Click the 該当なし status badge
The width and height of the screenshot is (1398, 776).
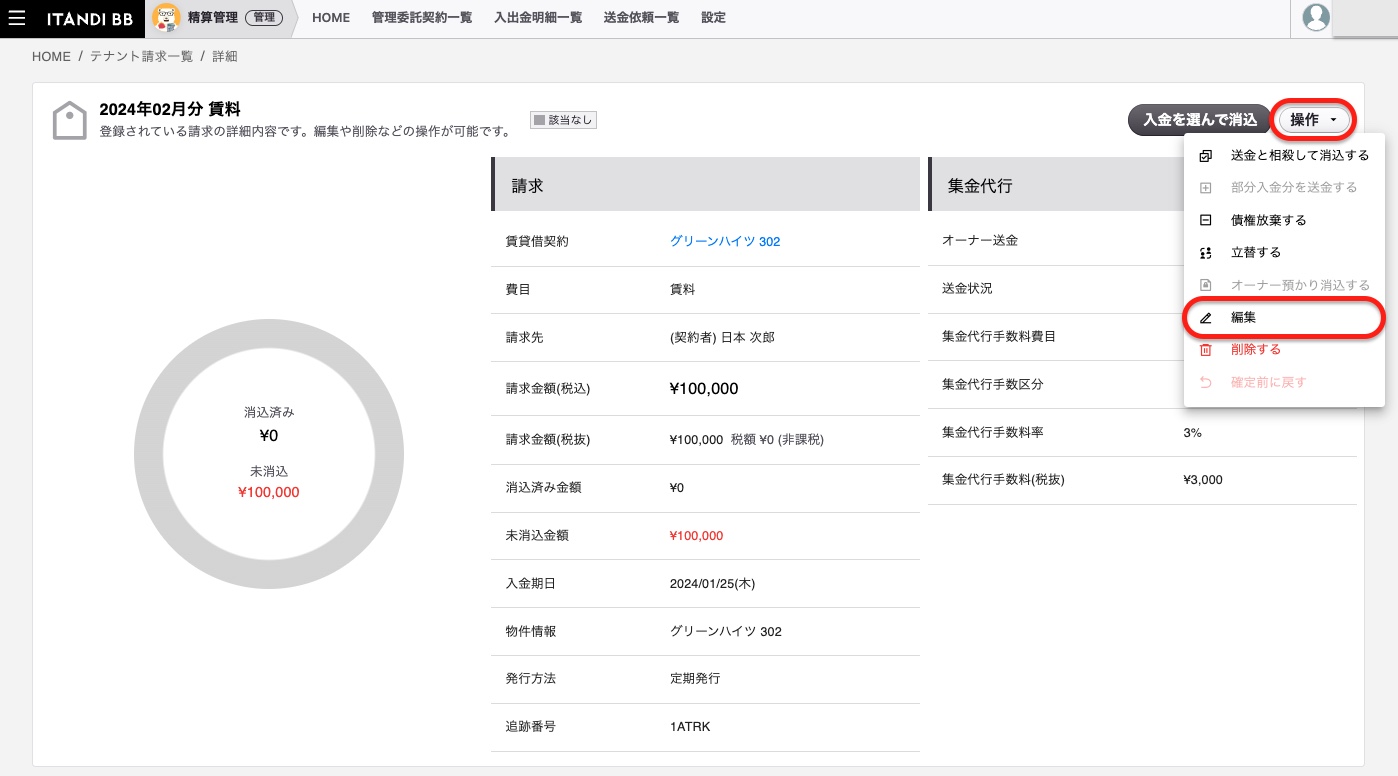pyautogui.click(x=563, y=120)
